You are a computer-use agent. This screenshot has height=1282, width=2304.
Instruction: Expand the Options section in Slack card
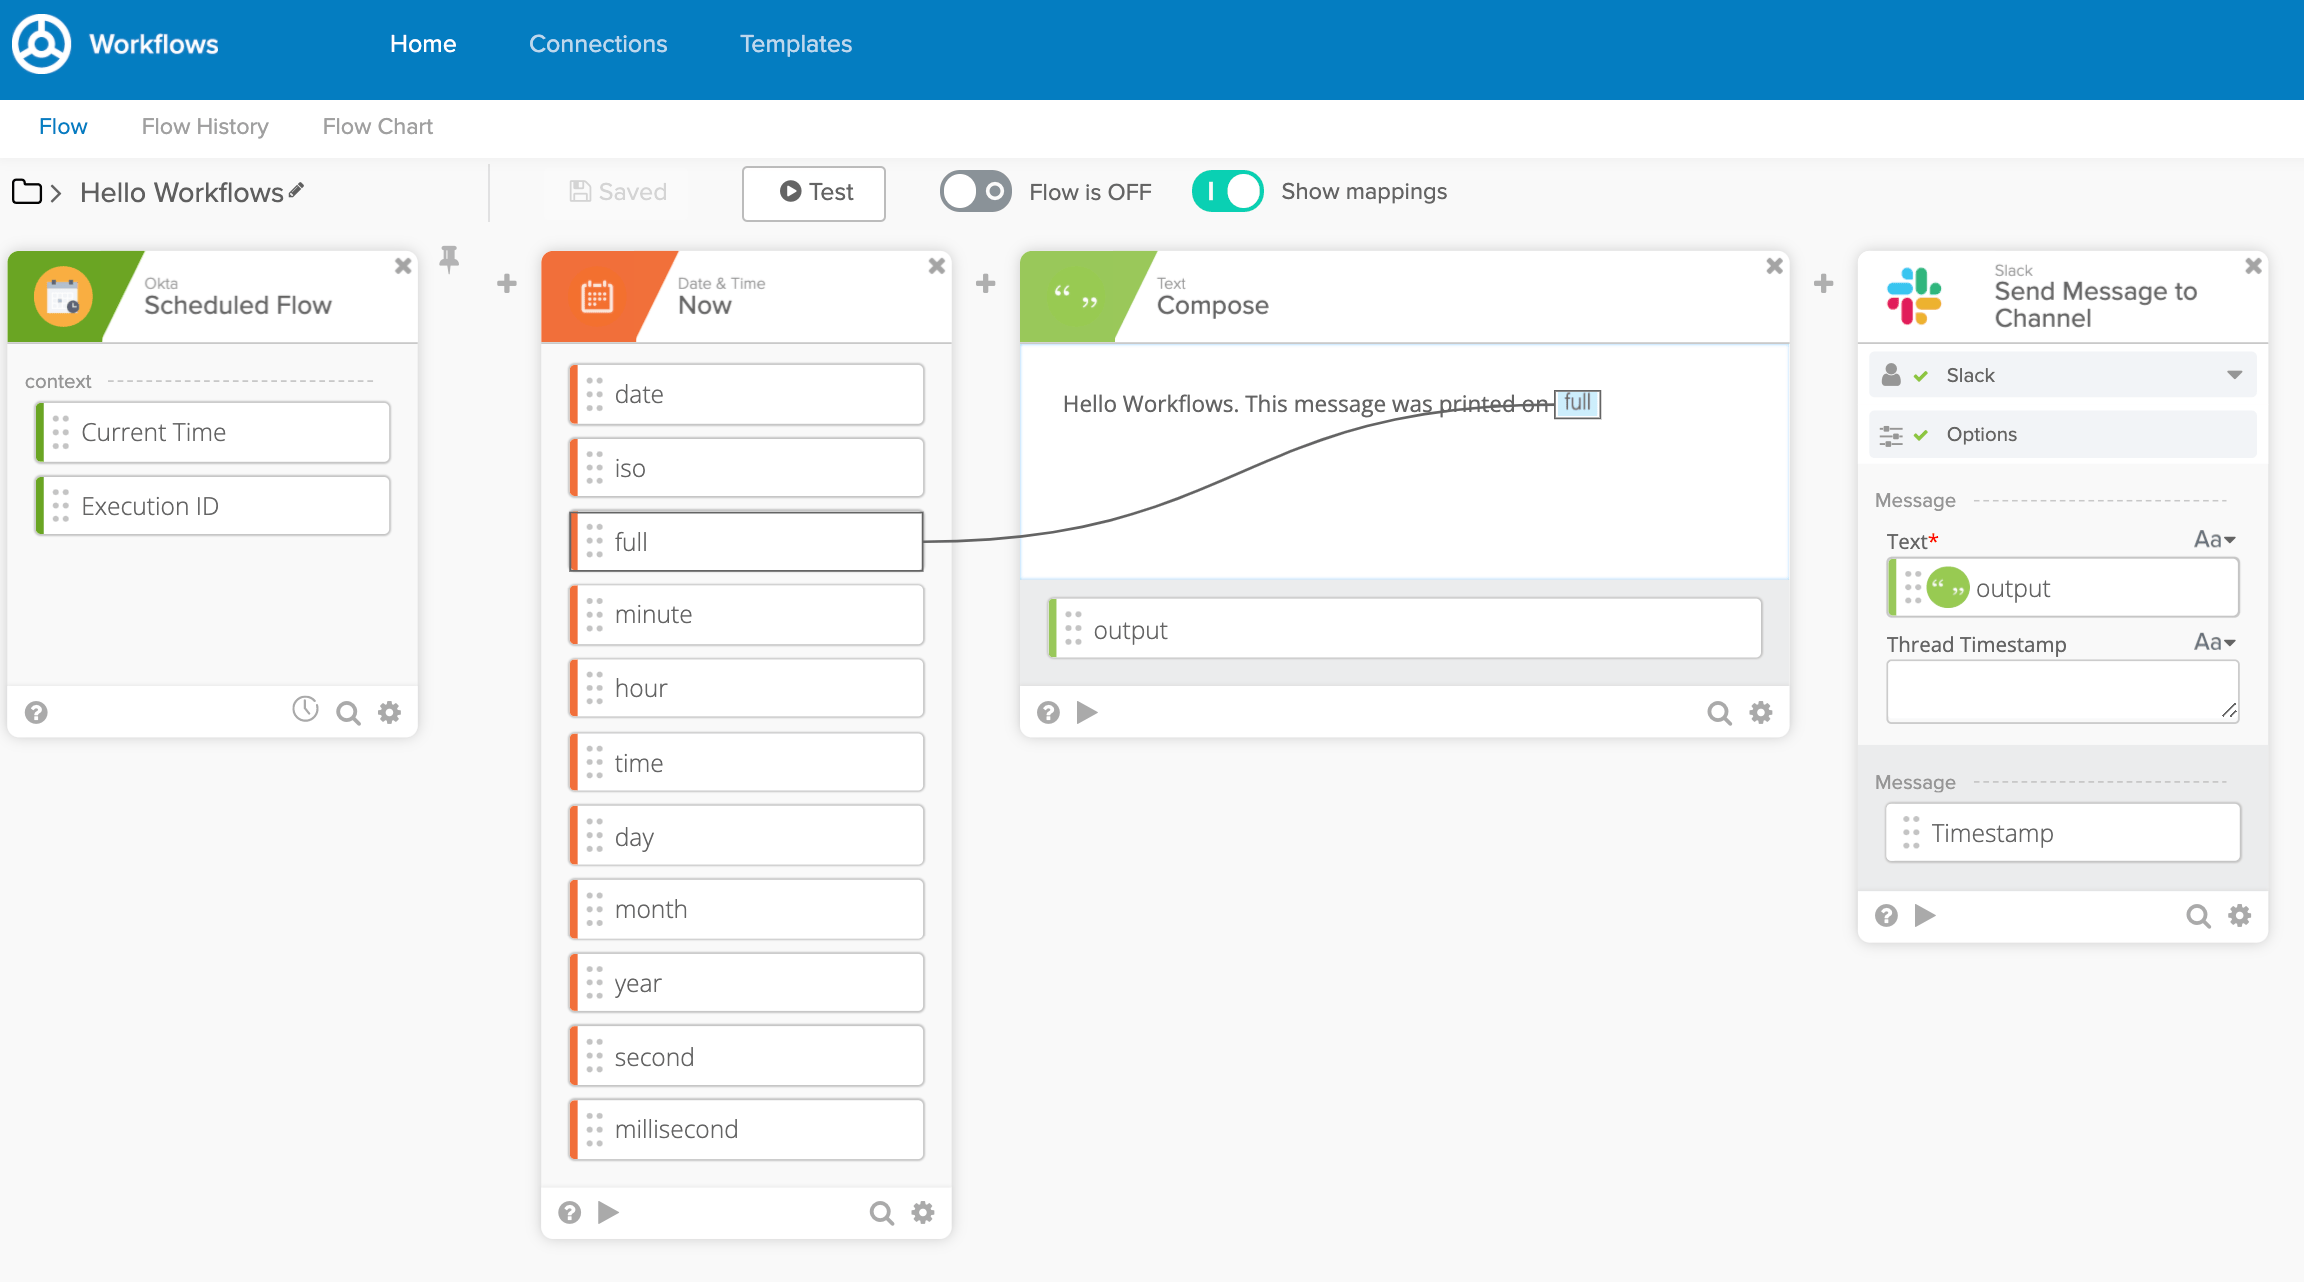tap(1980, 434)
